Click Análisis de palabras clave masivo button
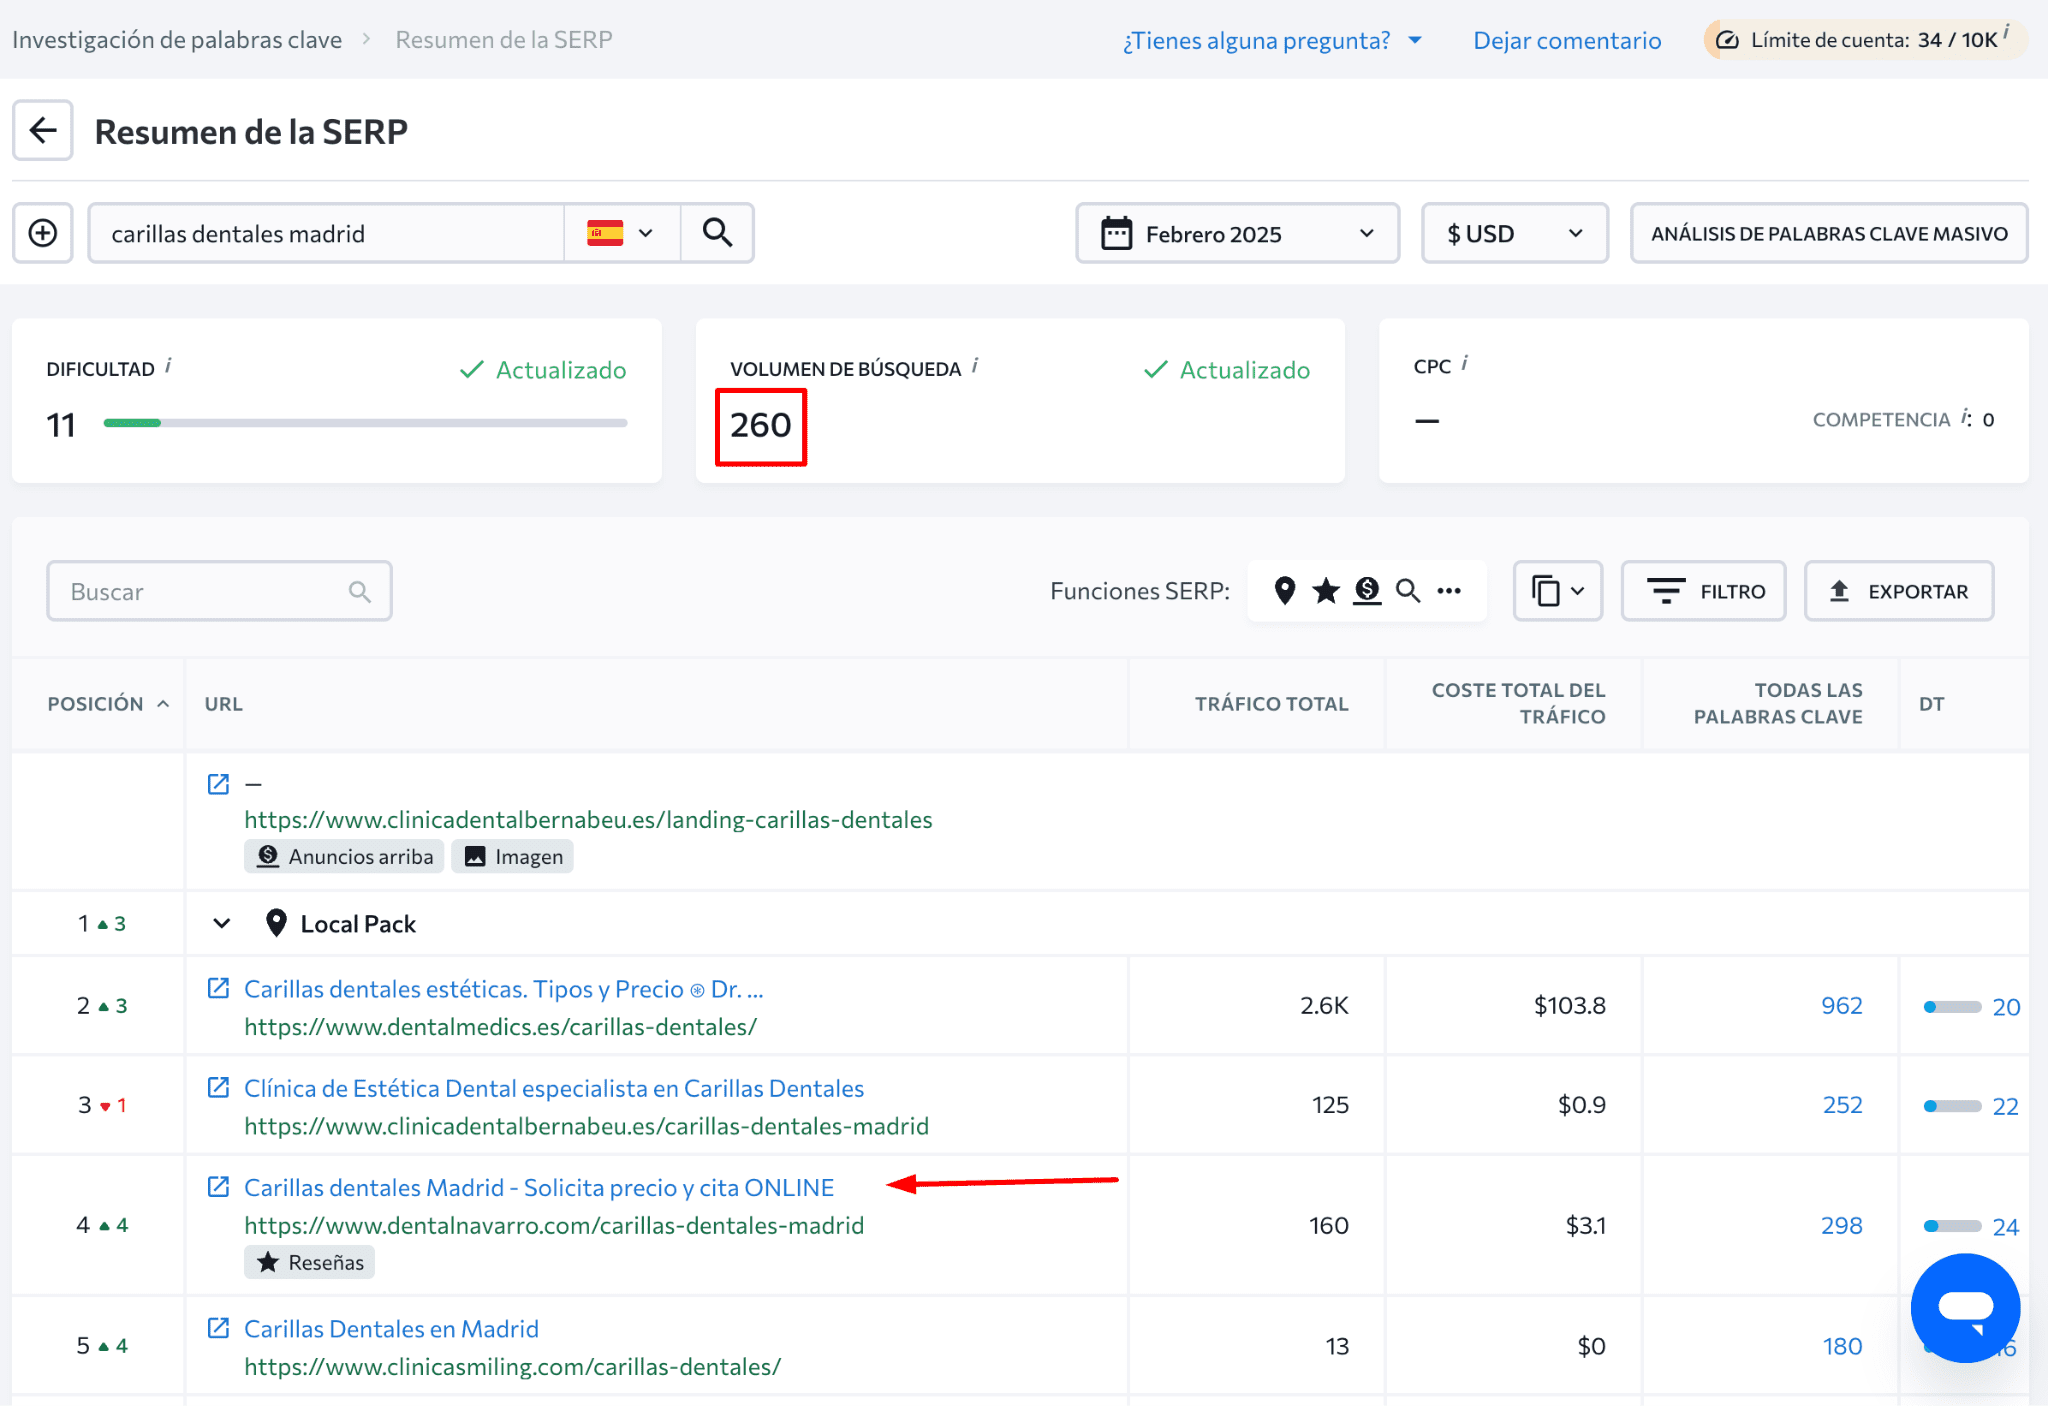 [1829, 233]
